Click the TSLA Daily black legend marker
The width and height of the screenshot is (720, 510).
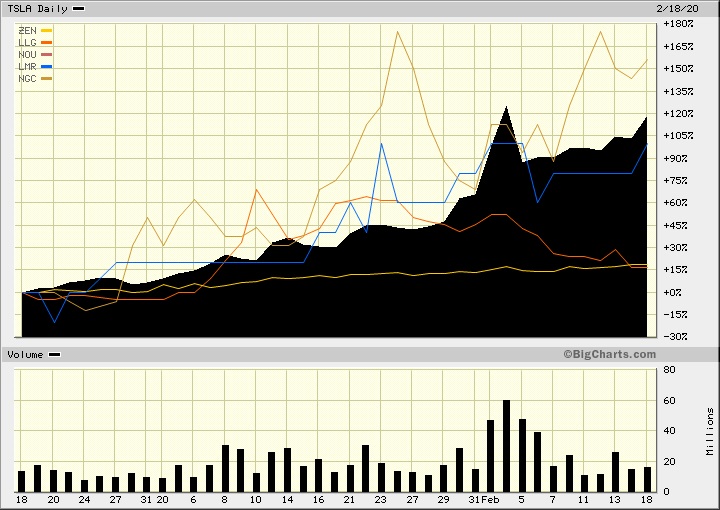79,8
